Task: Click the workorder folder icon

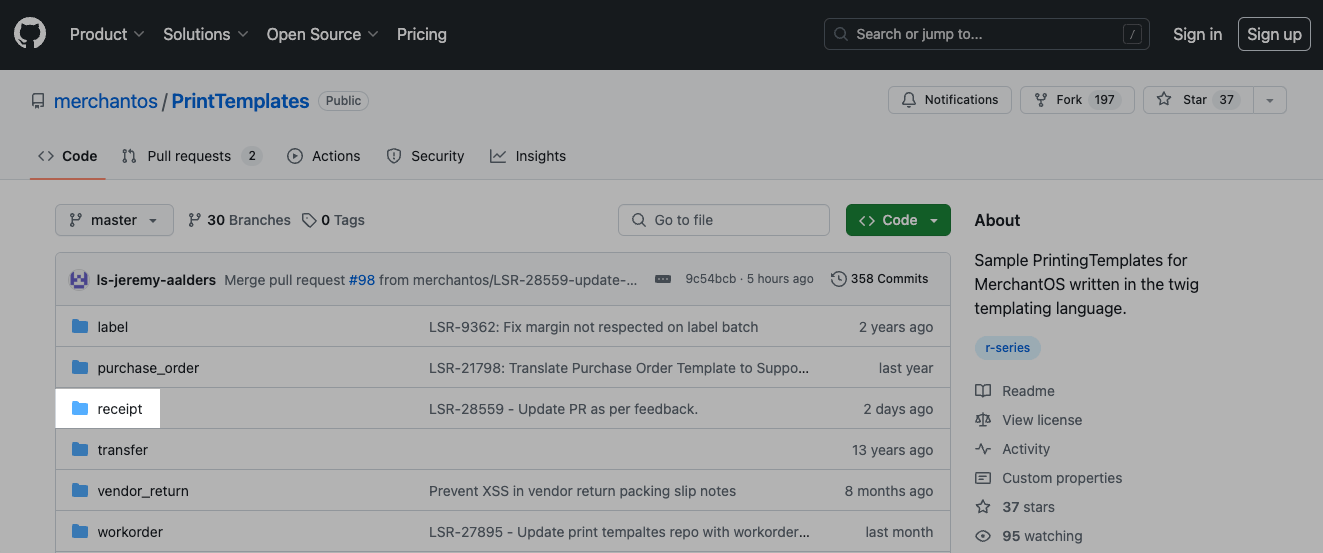Action: click(80, 532)
